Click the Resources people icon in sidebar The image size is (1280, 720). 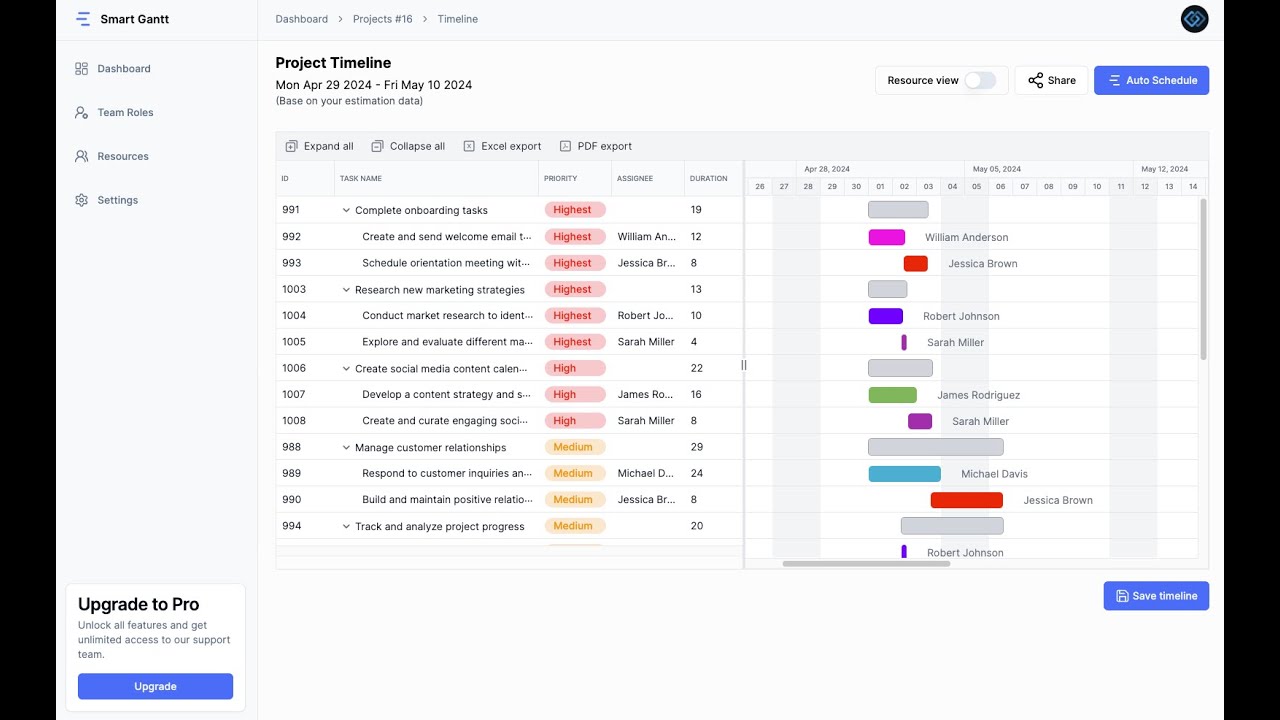82,157
